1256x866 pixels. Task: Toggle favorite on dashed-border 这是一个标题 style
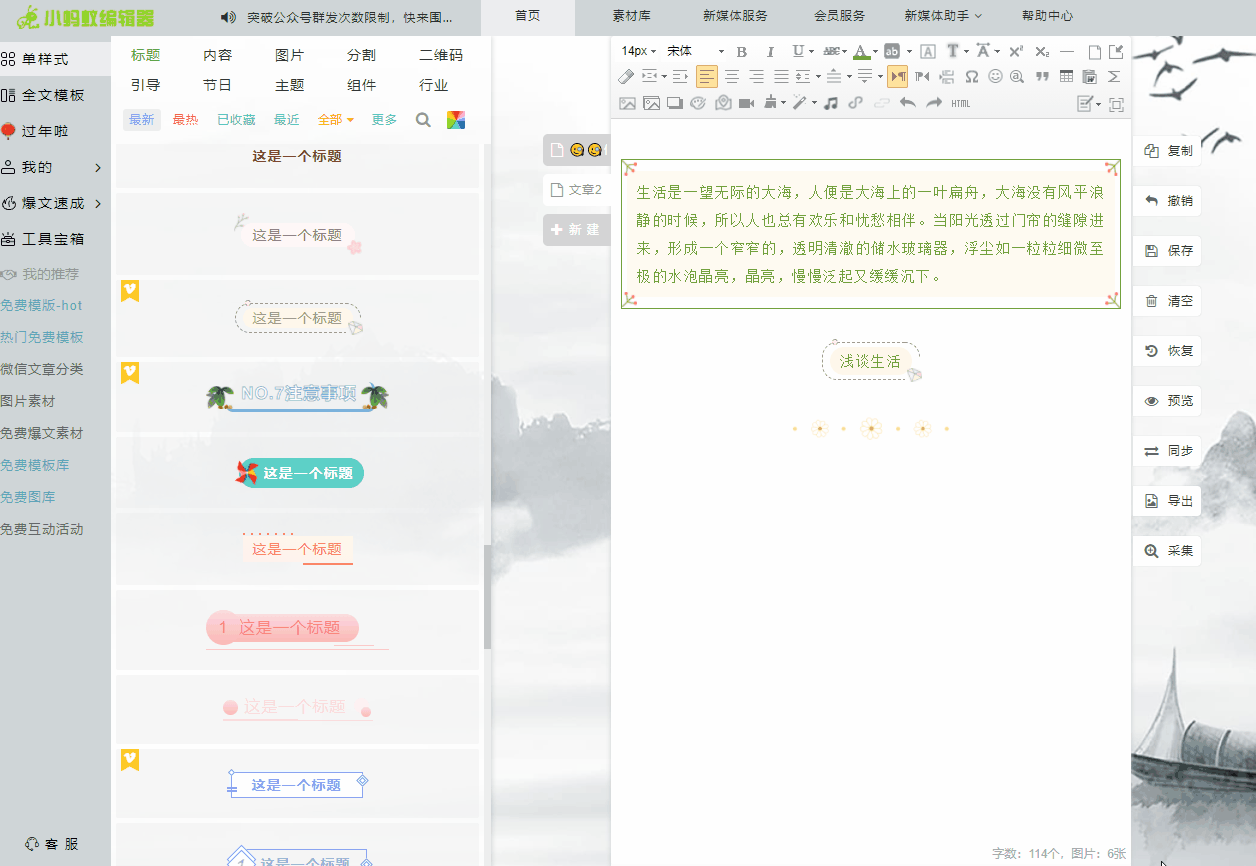[130, 290]
